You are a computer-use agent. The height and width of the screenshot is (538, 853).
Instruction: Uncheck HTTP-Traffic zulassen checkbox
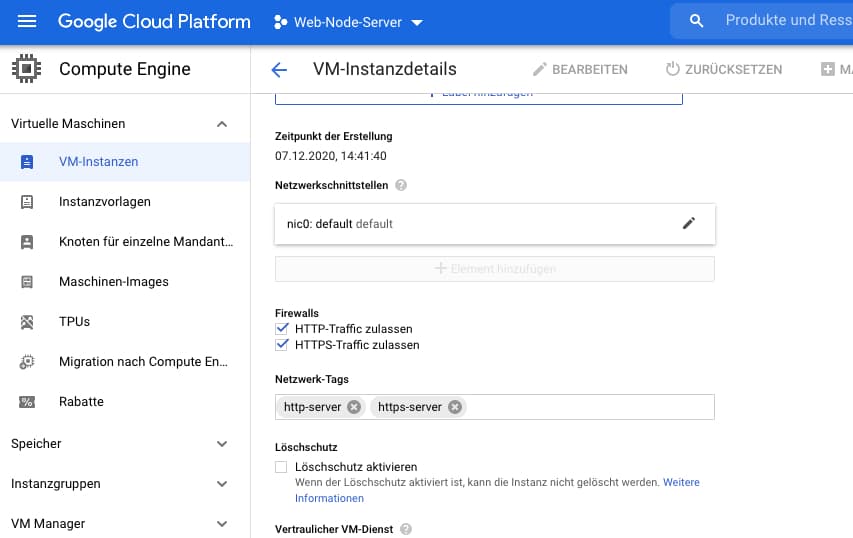tap(281, 328)
